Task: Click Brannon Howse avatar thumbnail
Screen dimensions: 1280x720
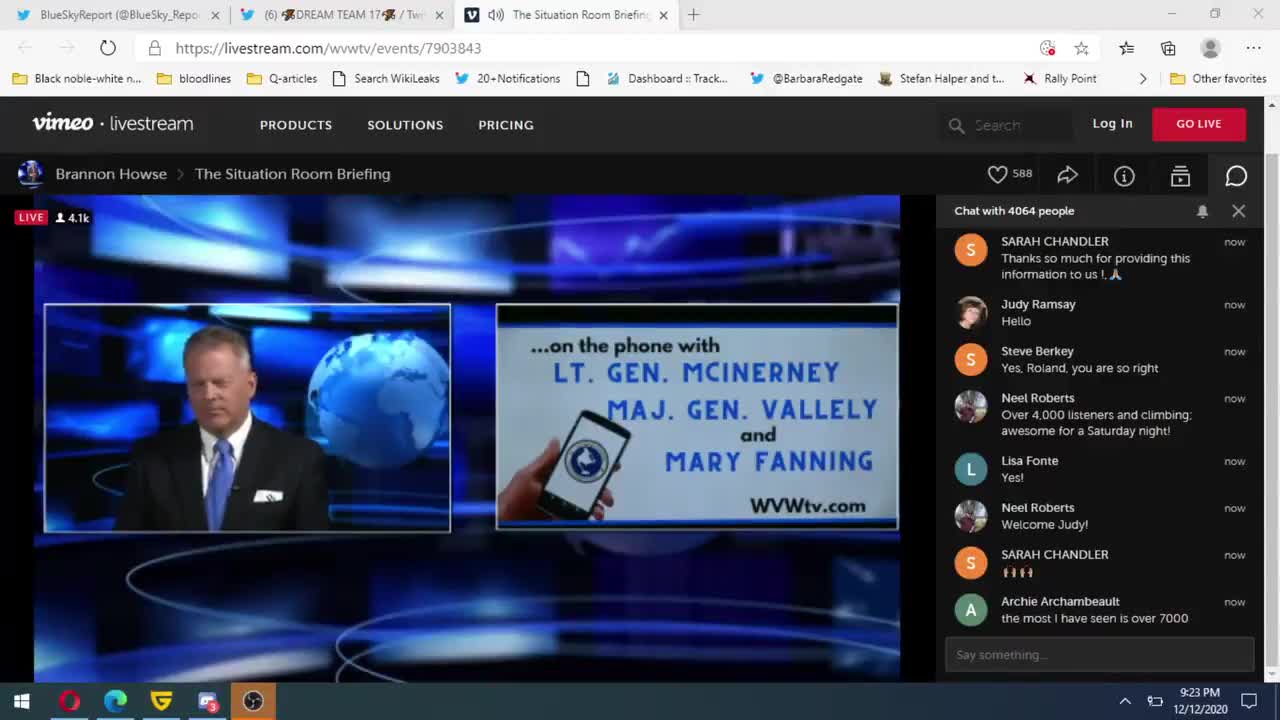Action: click(30, 174)
